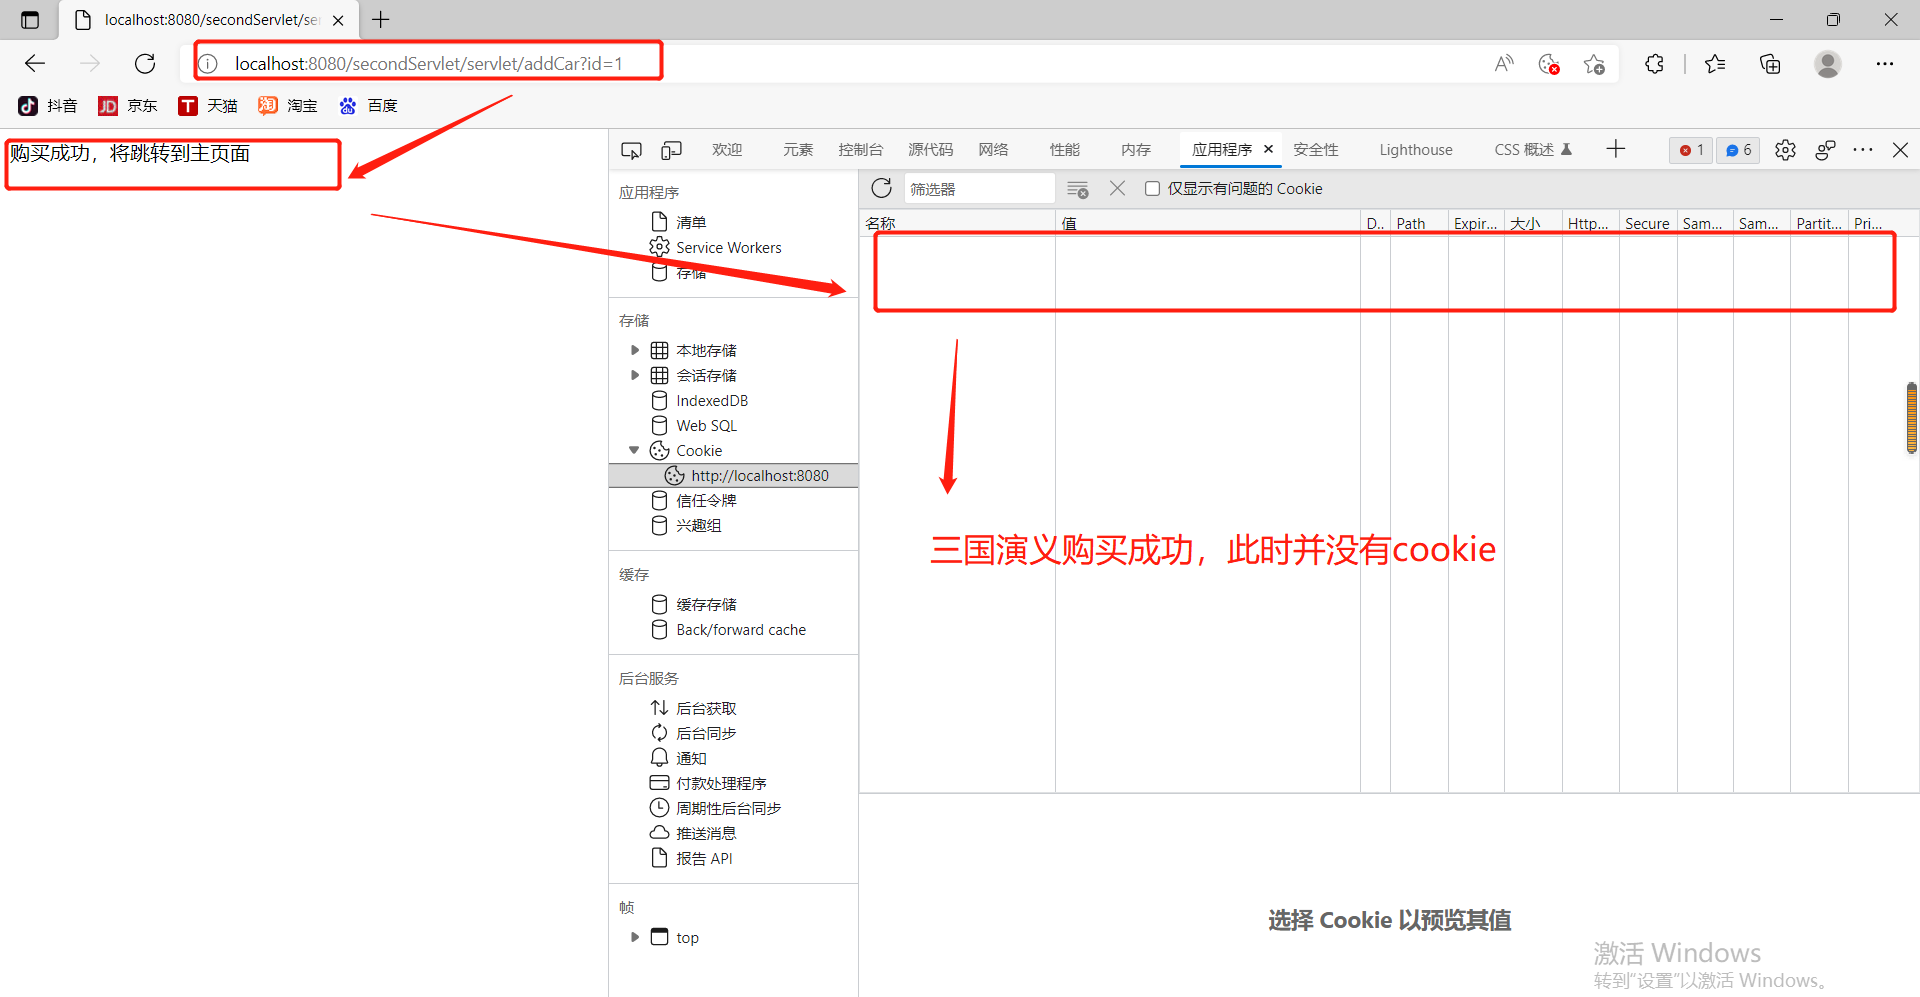Close the 应用程序 tab
The height and width of the screenshot is (997, 1920).
pyautogui.click(x=1268, y=149)
